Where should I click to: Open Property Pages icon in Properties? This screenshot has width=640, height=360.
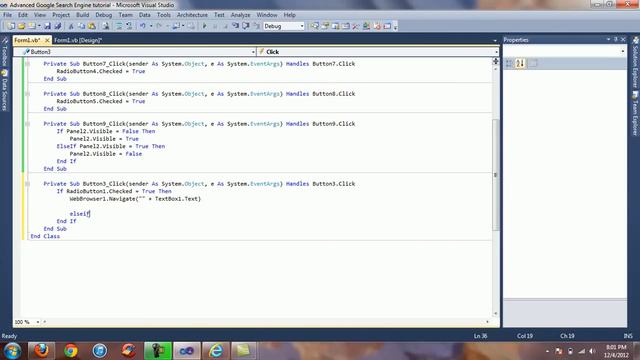tap(533, 63)
